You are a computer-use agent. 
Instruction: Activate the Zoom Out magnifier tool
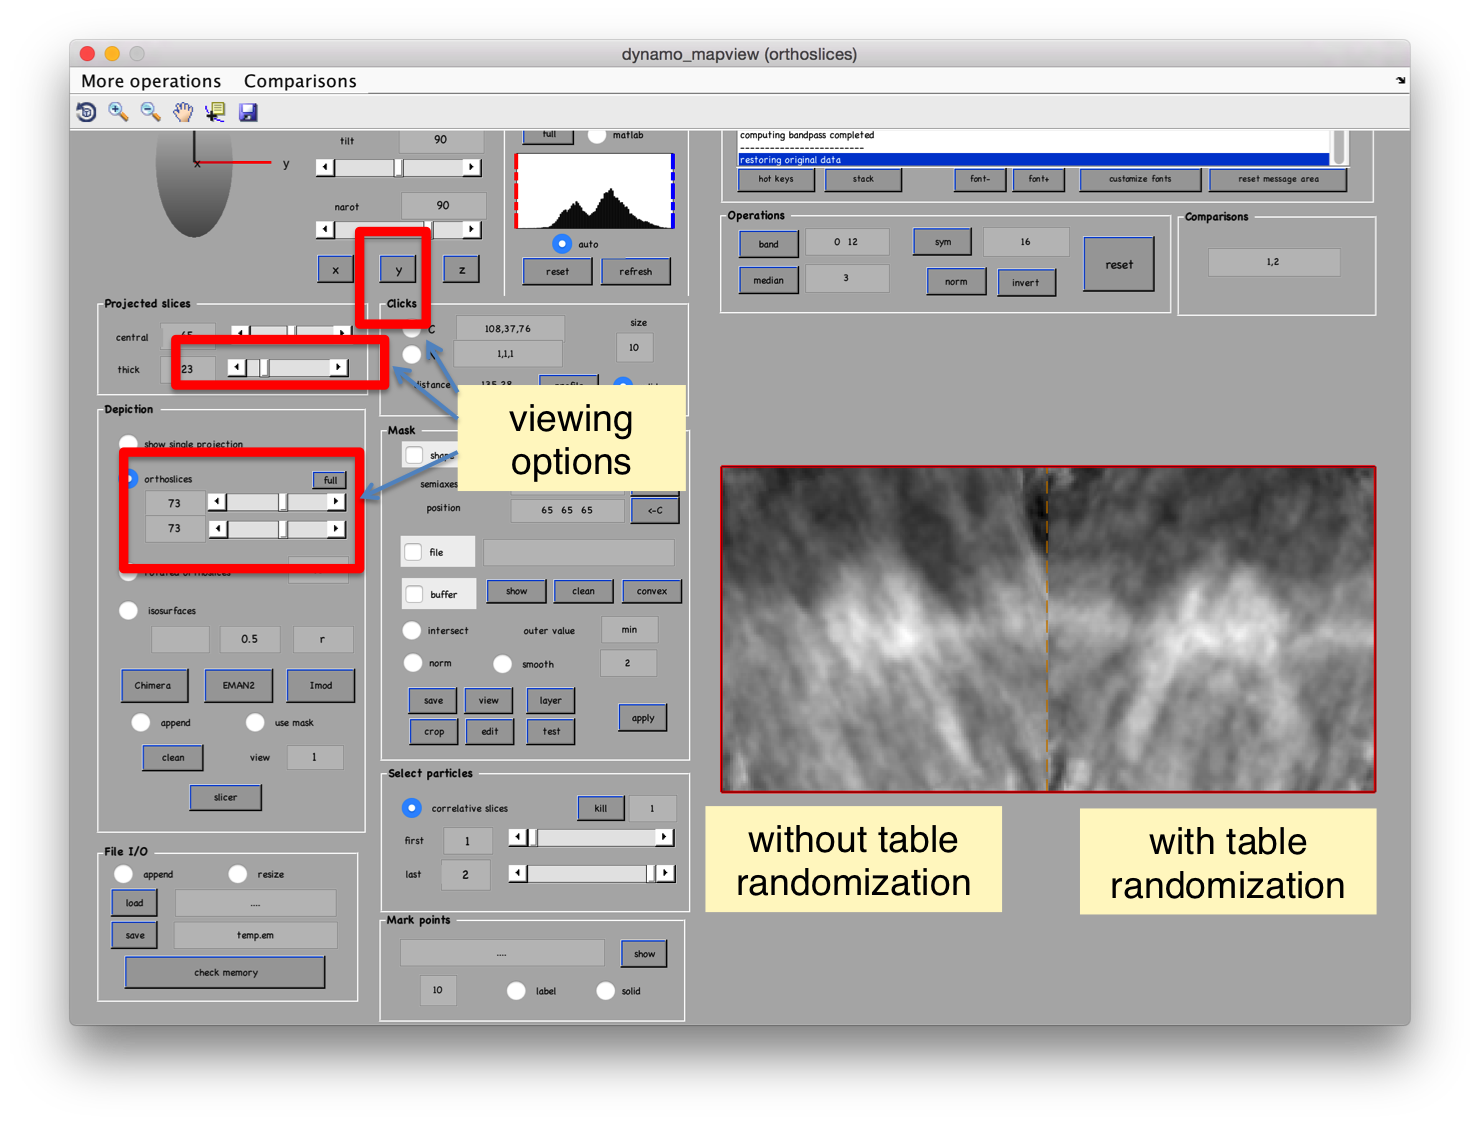pos(150,112)
